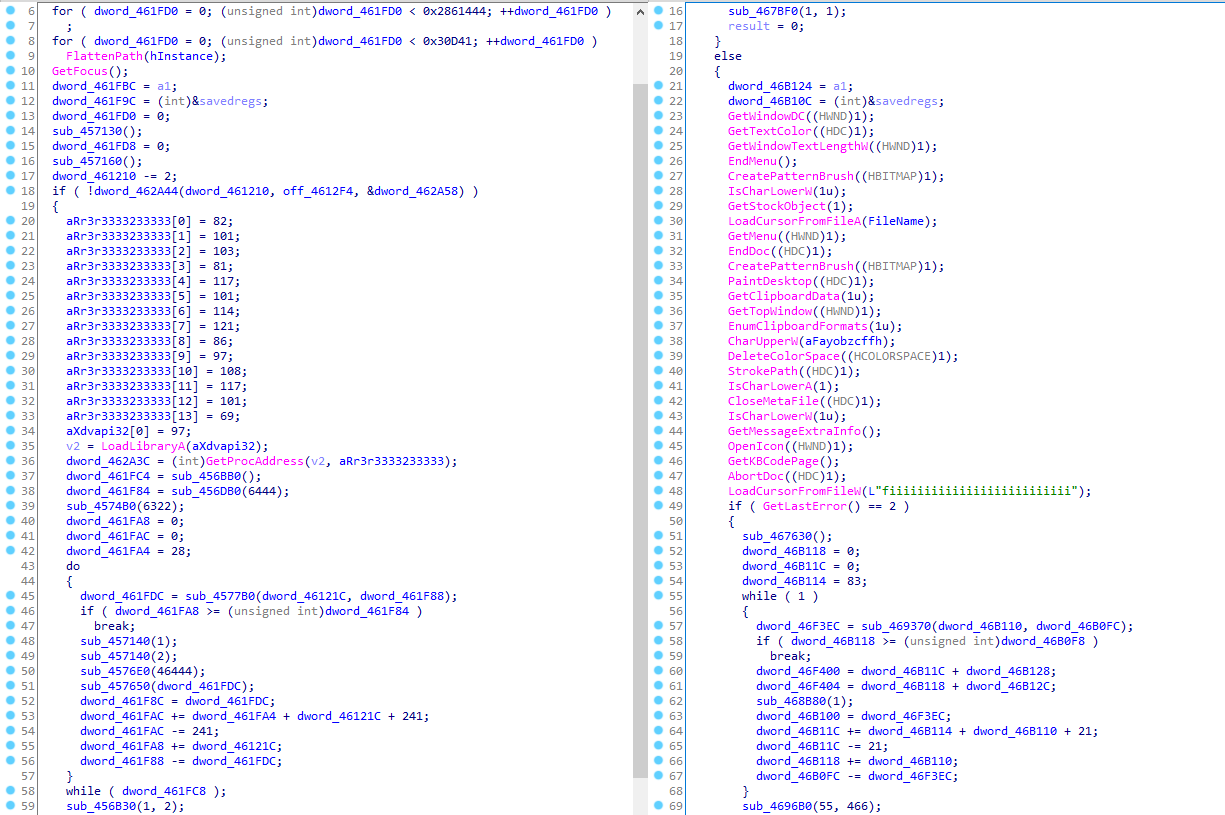Select the sub_457160 call
Screen dimensions: 1225x815
pyautogui.click(x=87, y=161)
